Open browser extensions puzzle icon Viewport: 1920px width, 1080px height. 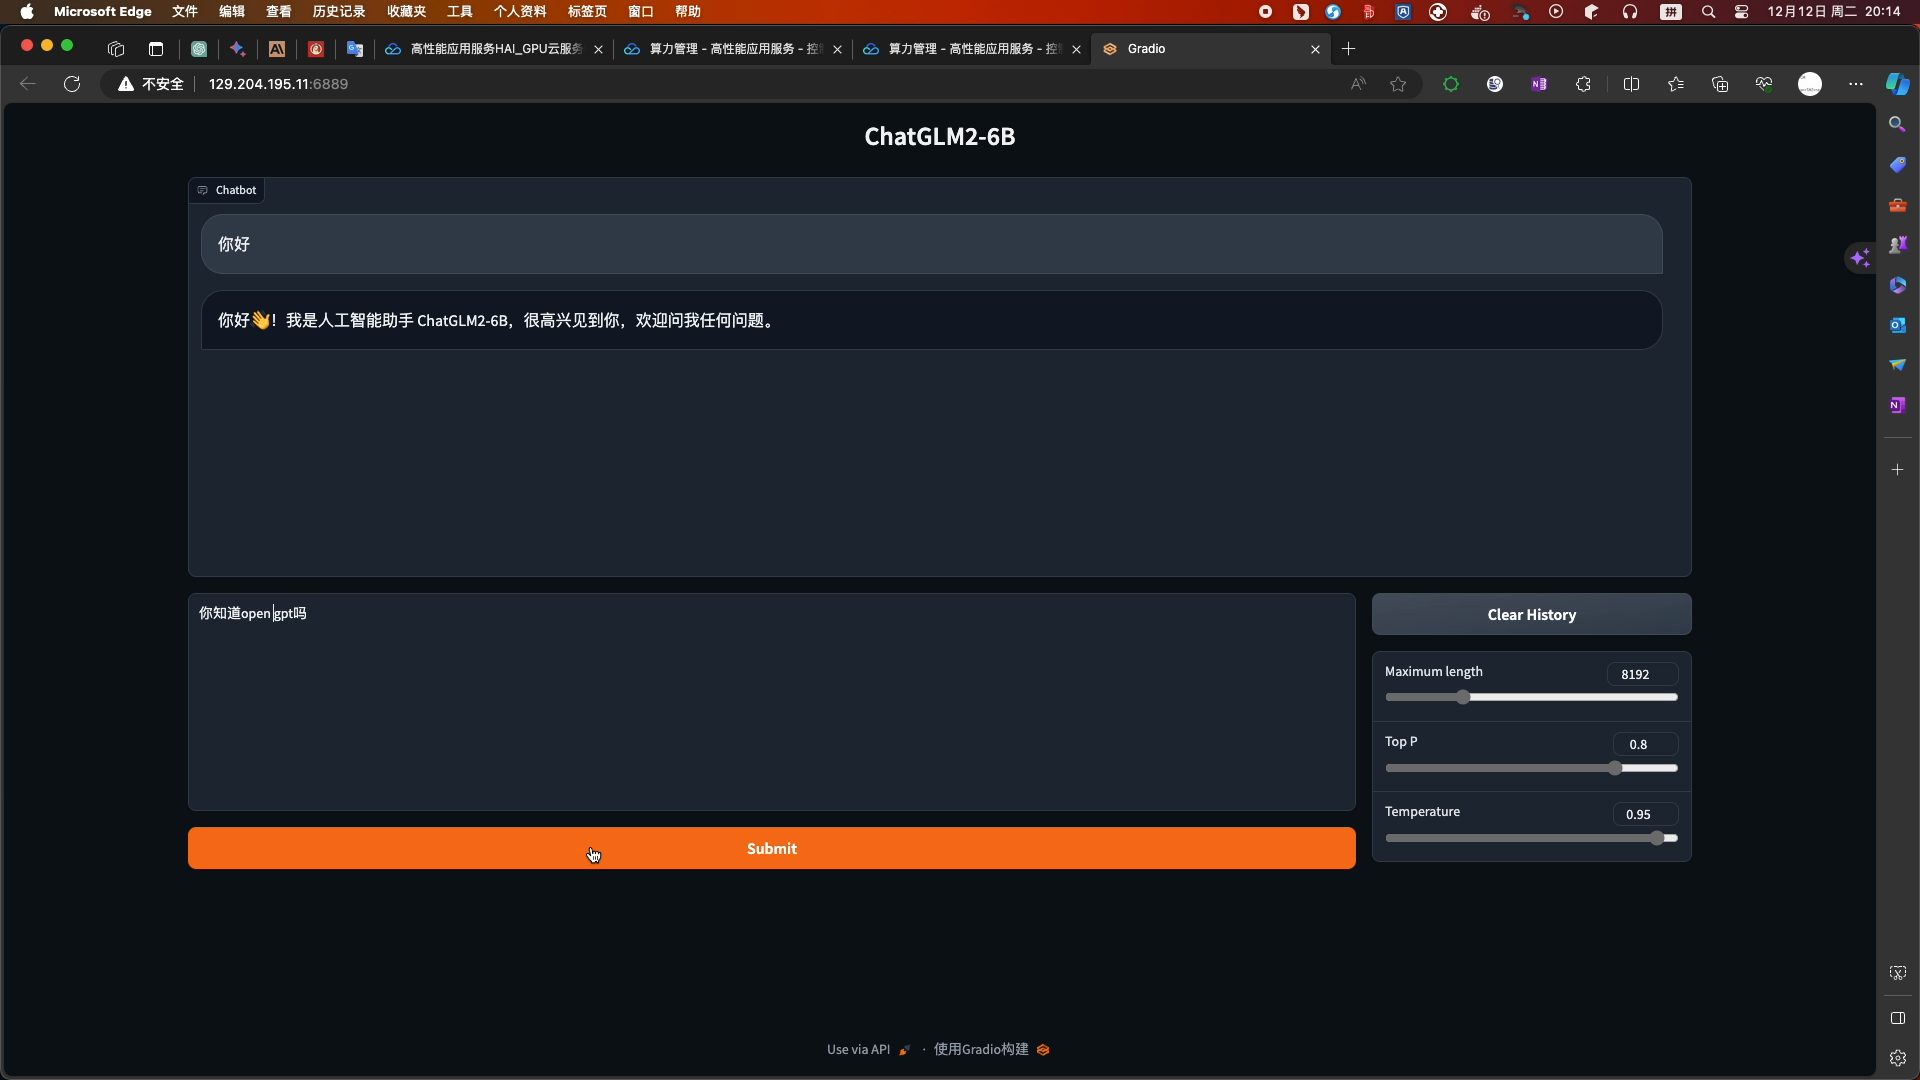click(1583, 84)
